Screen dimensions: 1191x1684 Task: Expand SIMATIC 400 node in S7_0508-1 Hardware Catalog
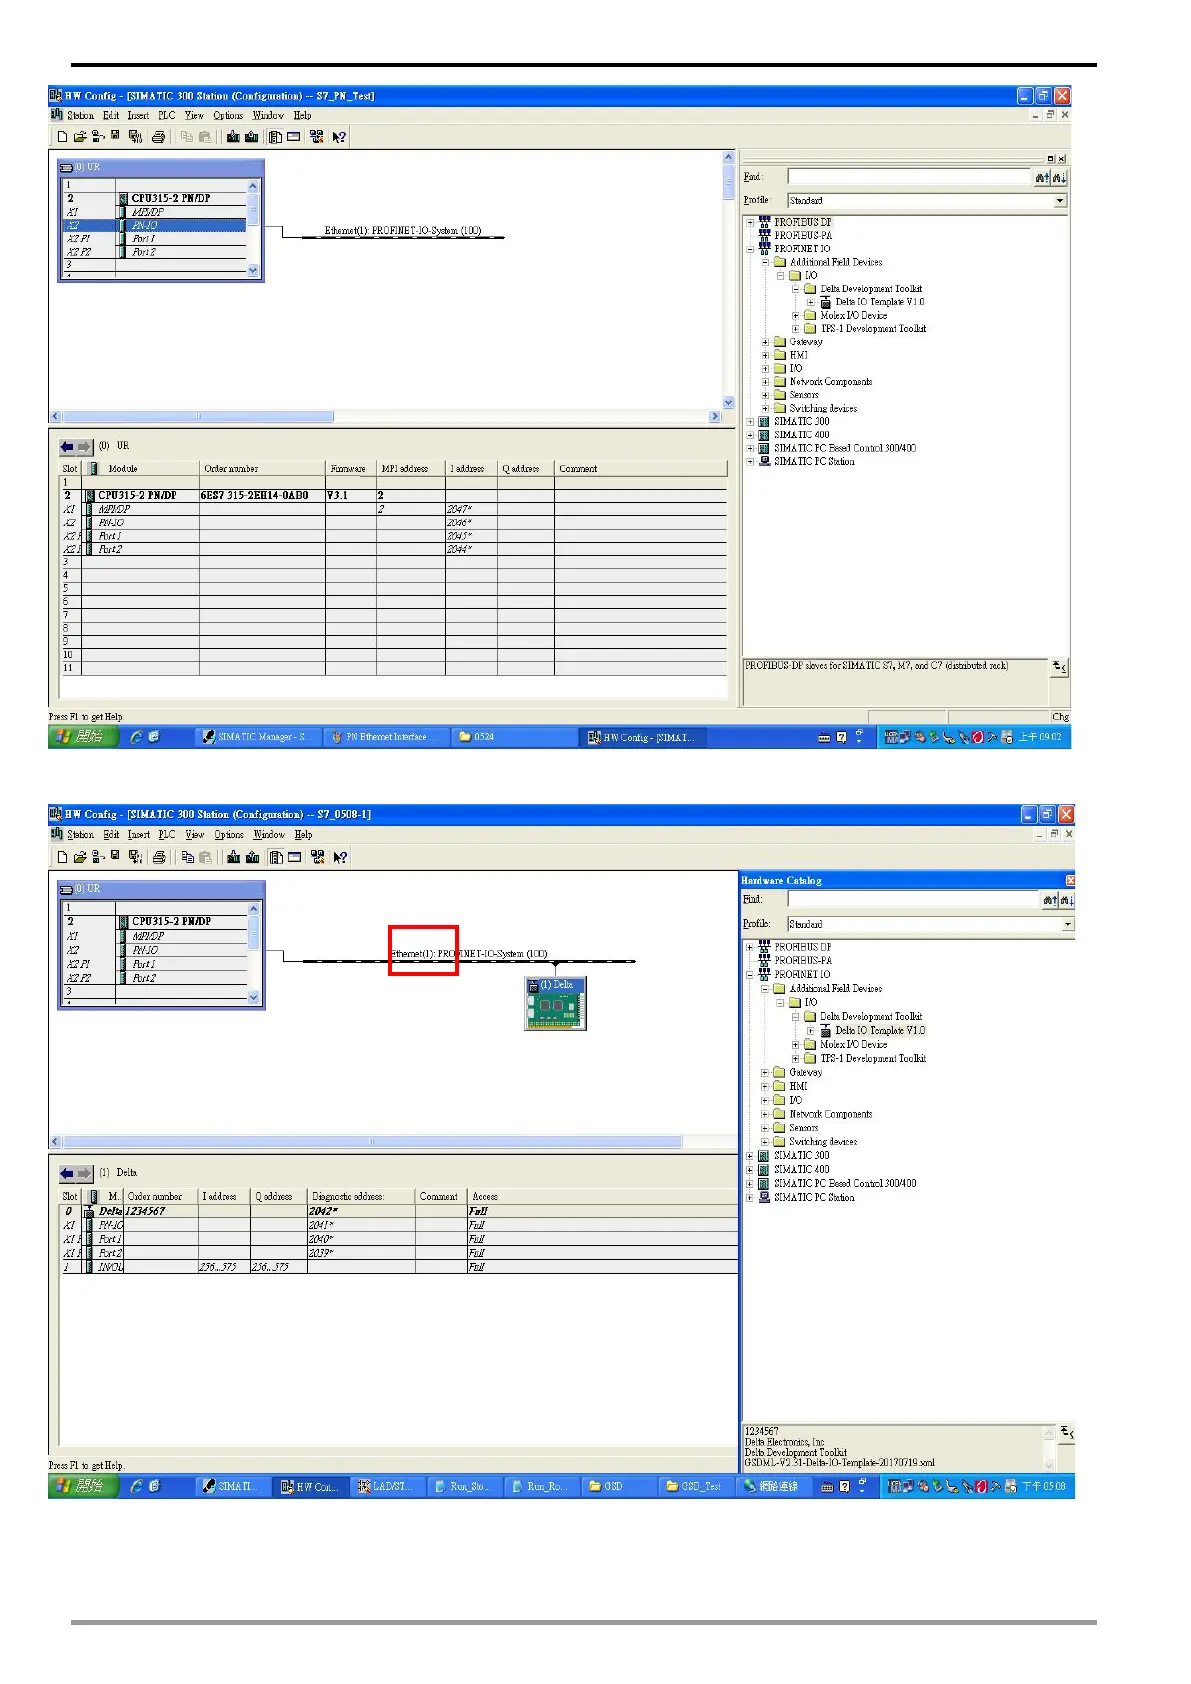pyautogui.click(x=750, y=1169)
